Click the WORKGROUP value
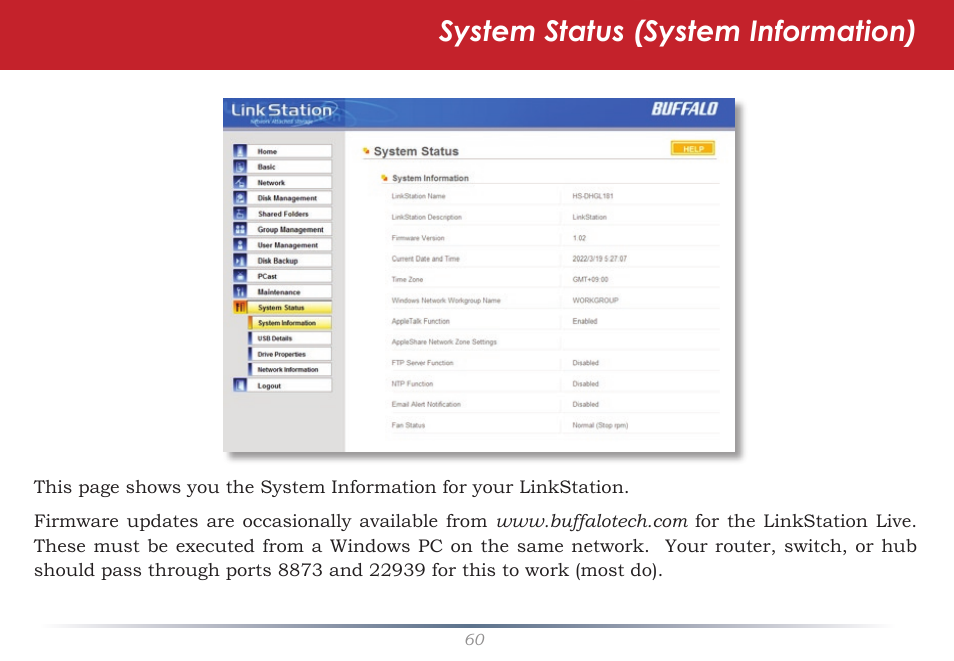This screenshot has height=661, width=954. [595, 300]
